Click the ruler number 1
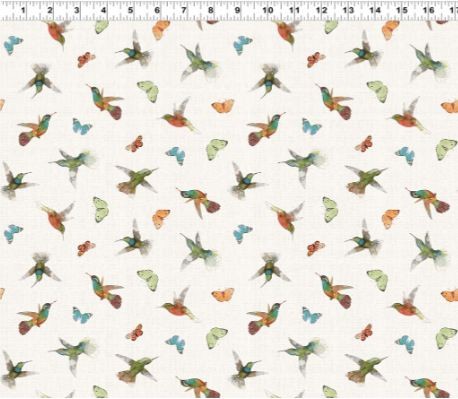Screen dimensions: 458x399 [x=23, y=10]
